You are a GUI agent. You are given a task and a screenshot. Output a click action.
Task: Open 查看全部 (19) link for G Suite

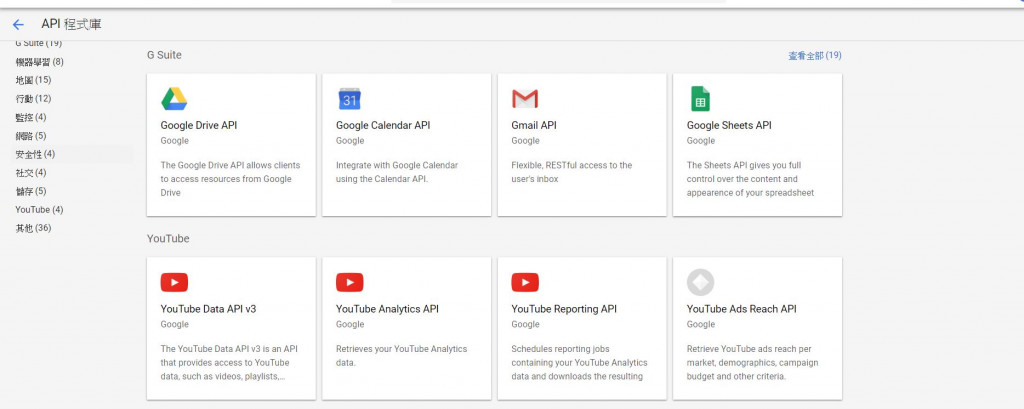(814, 56)
